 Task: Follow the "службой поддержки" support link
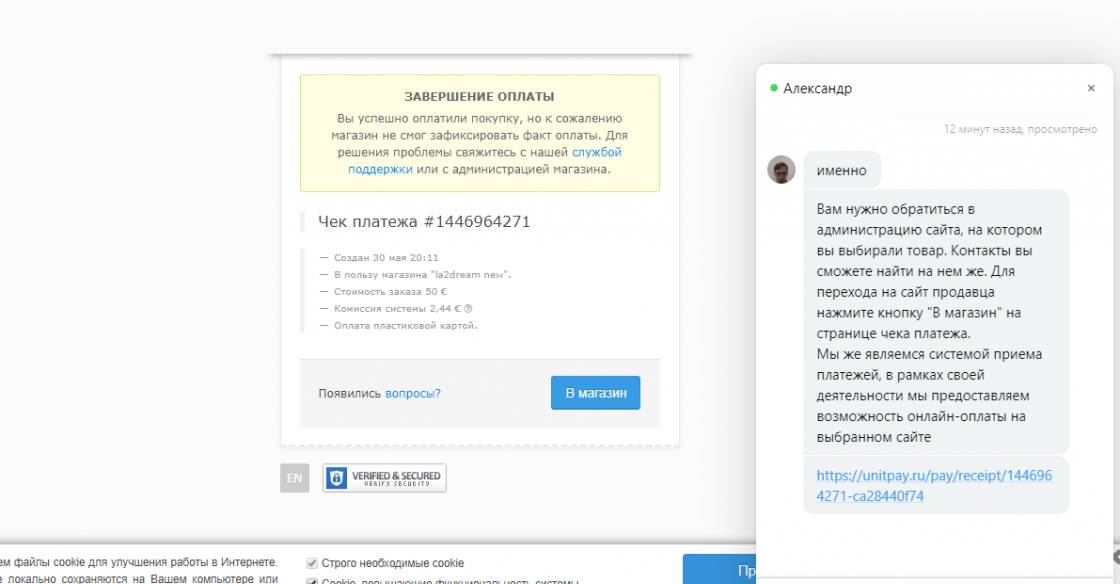[596, 152]
